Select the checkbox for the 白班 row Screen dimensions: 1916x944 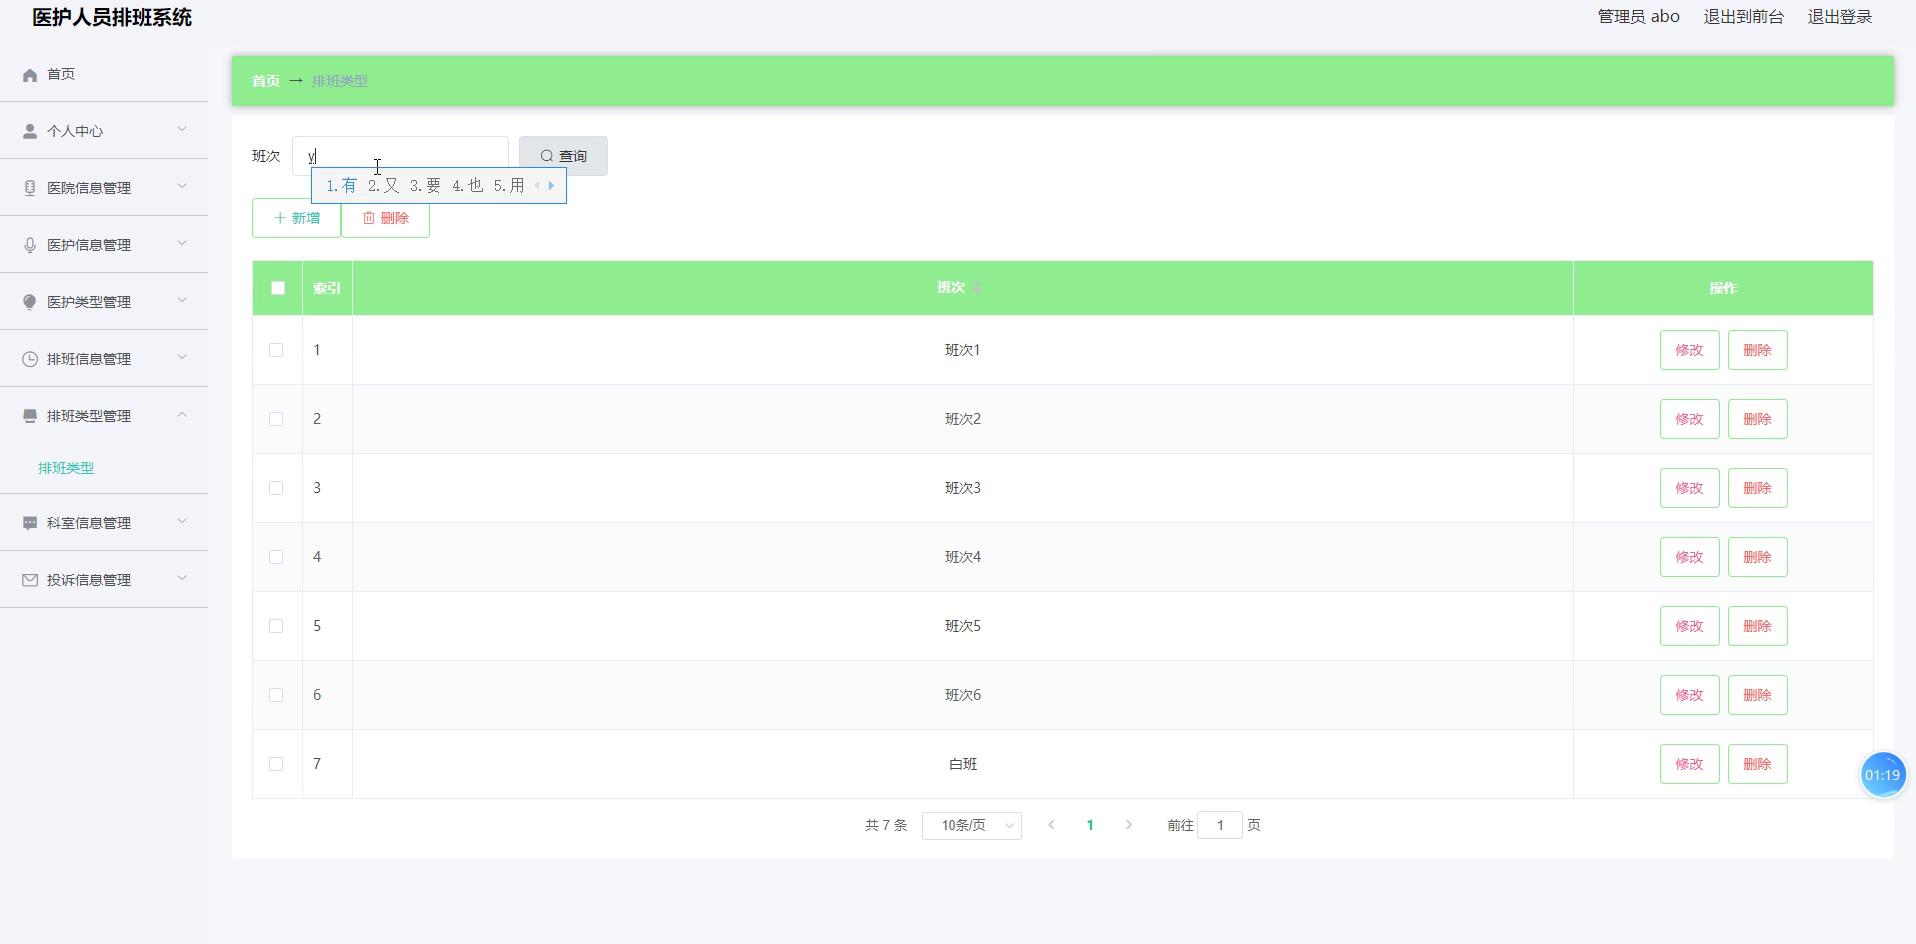[x=276, y=764]
